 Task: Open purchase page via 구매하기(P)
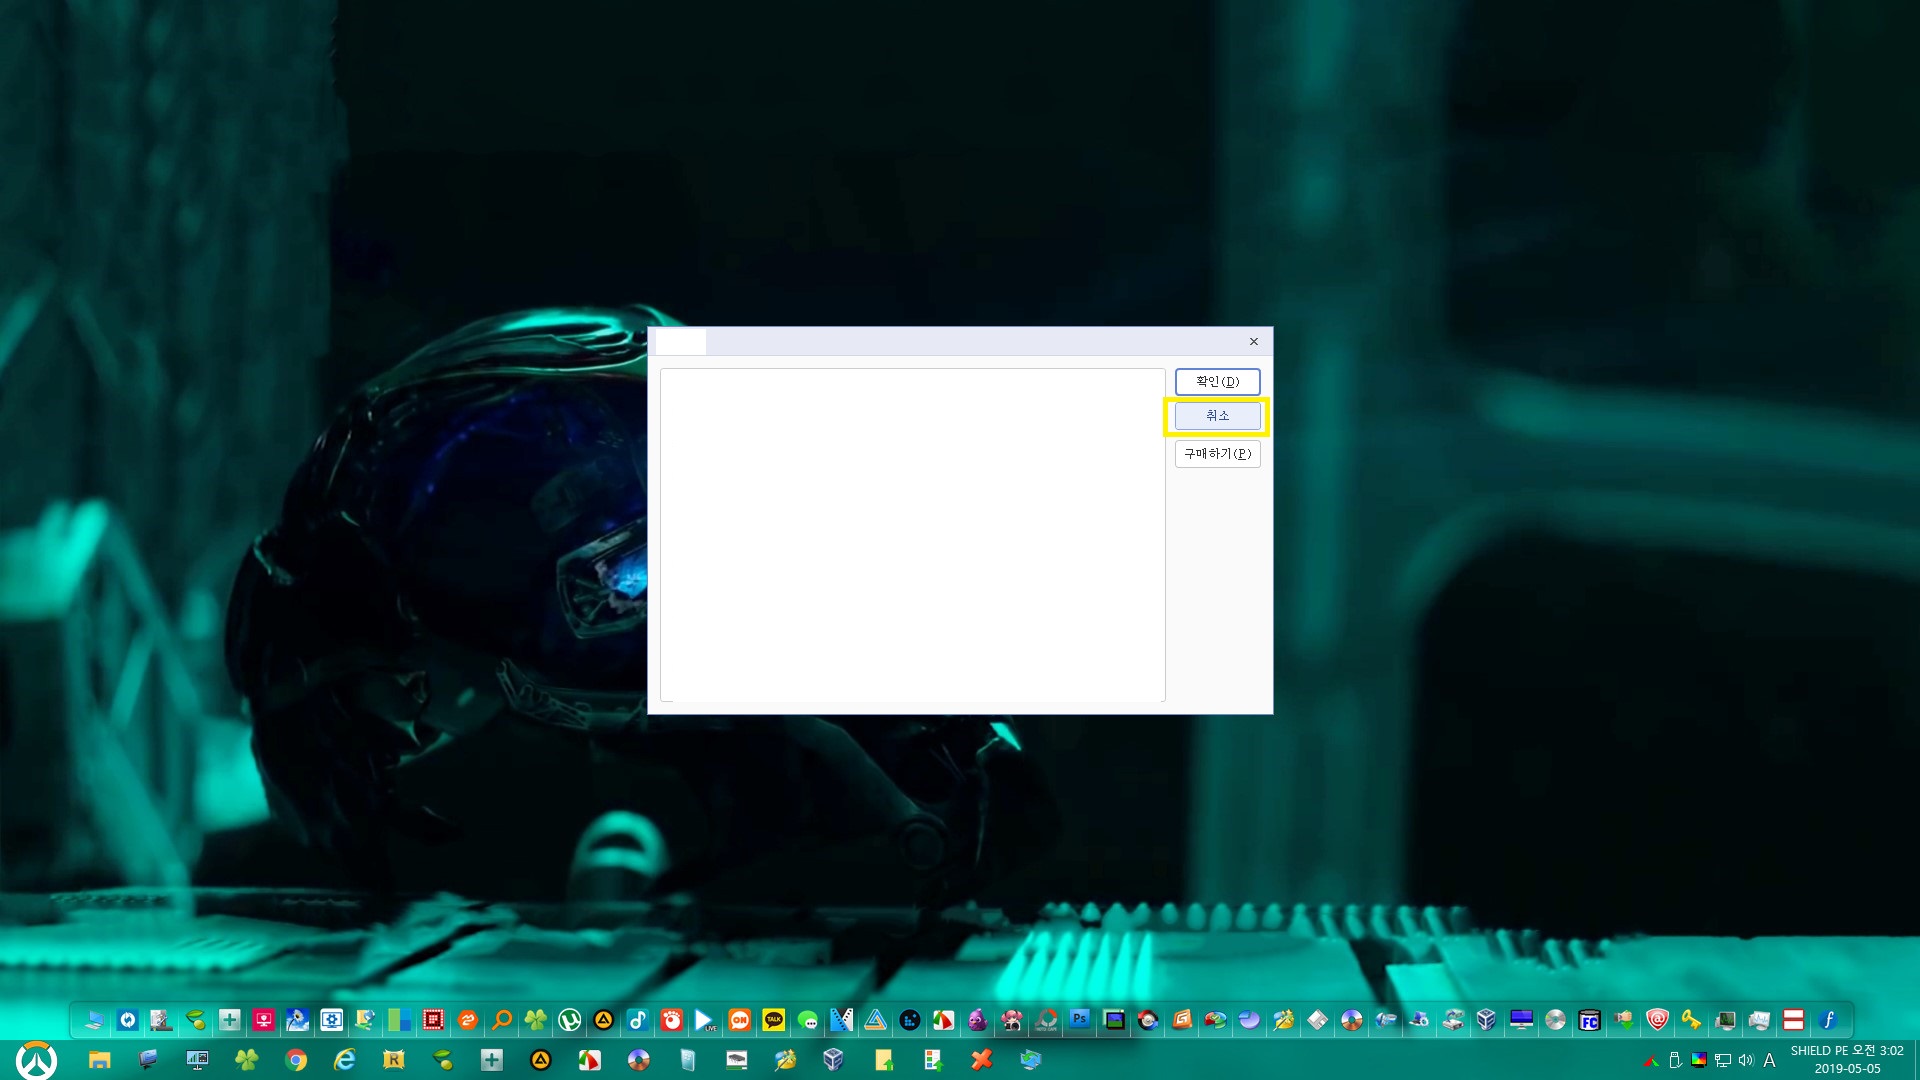pyautogui.click(x=1217, y=454)
